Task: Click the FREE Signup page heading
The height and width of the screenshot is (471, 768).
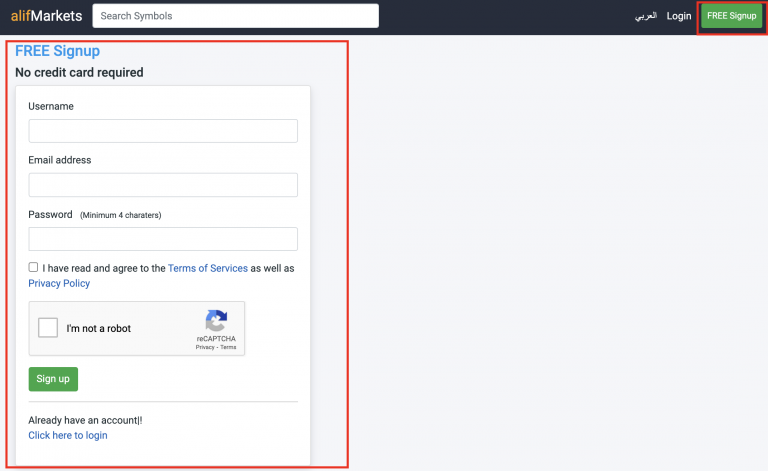Action: 57,51
